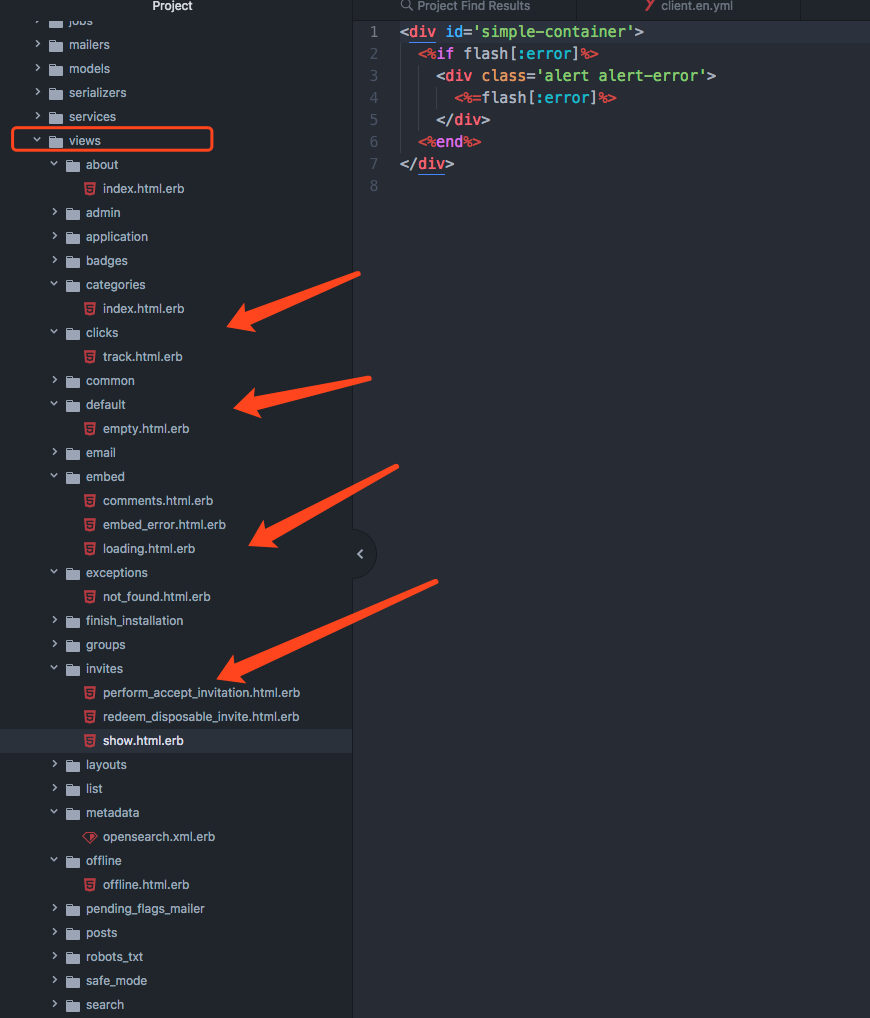Click HTML5 icon beside show.html.erb

[x=90, y=741]
